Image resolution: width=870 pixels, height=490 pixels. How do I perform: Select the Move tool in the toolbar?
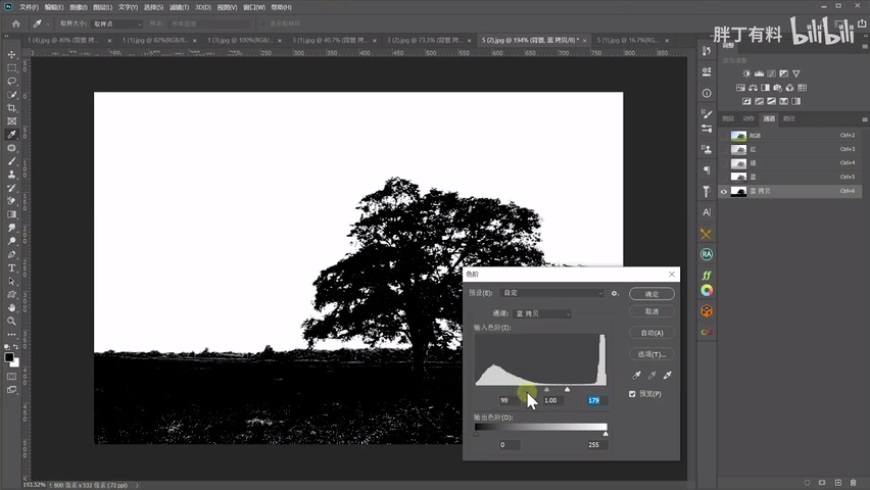pyautogui.click(x=12, y=55)
